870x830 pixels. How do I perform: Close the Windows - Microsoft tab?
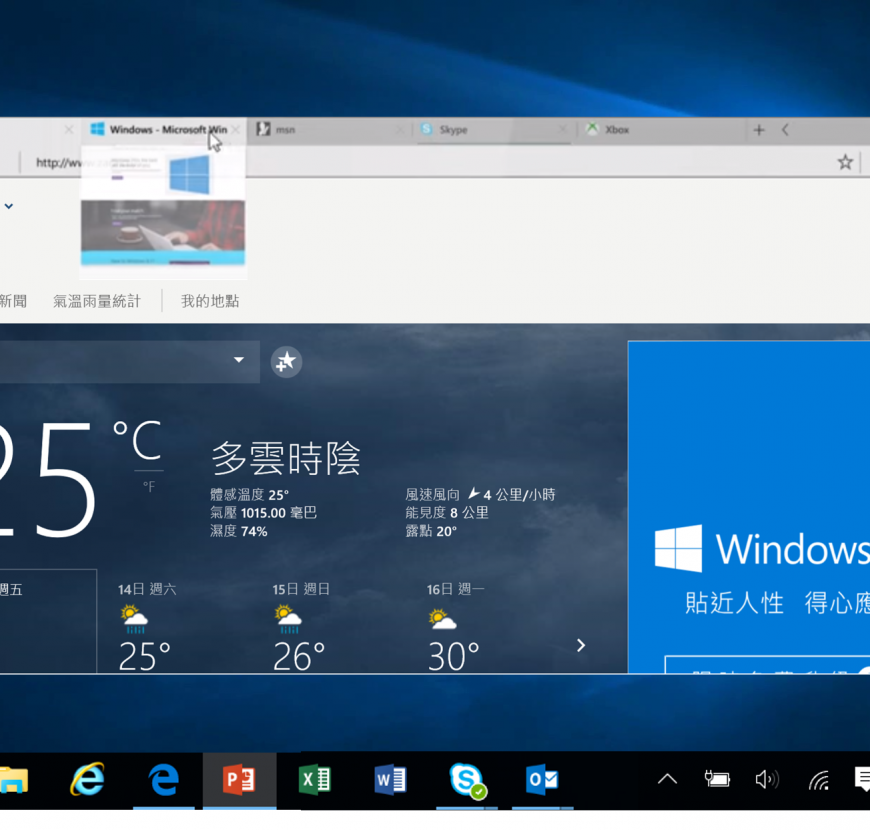(x=236, y=130)
